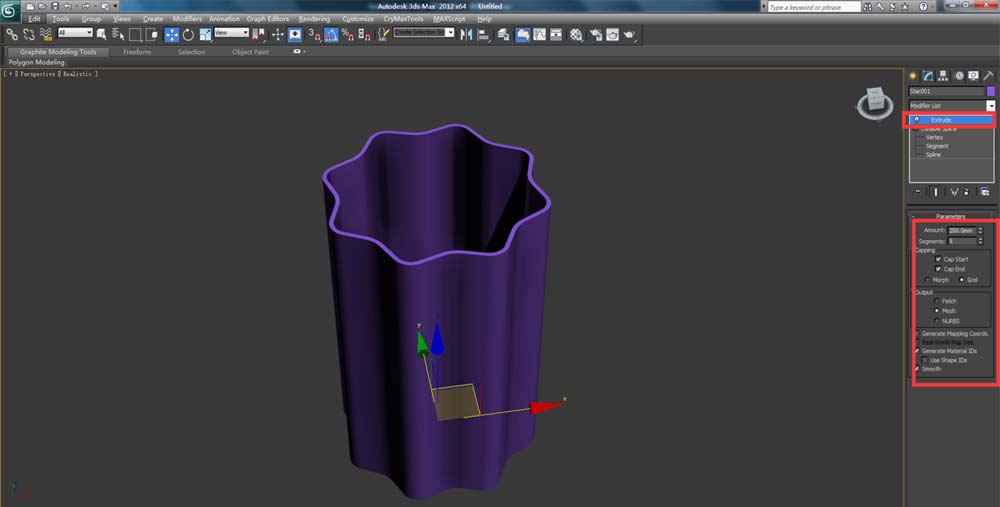The height and width of the screenshot is (507, 1000).
Task: Click the Mirror tool icon
Action: (x=466, y=34)
